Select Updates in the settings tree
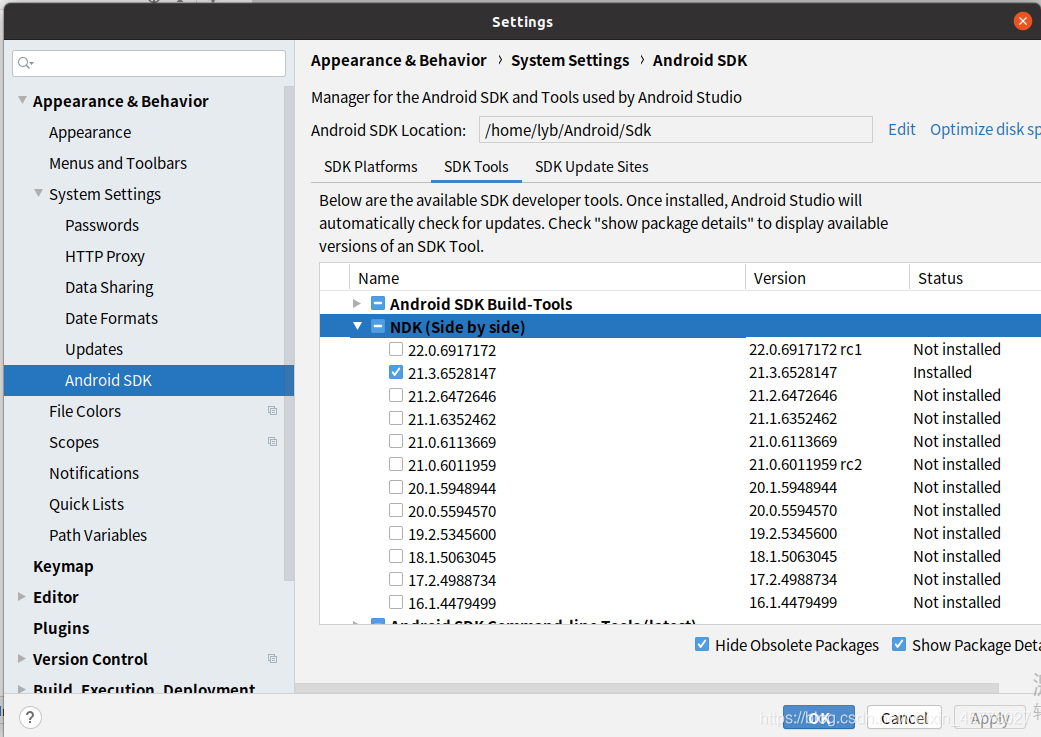The image size is (1041, 737). 94,349
